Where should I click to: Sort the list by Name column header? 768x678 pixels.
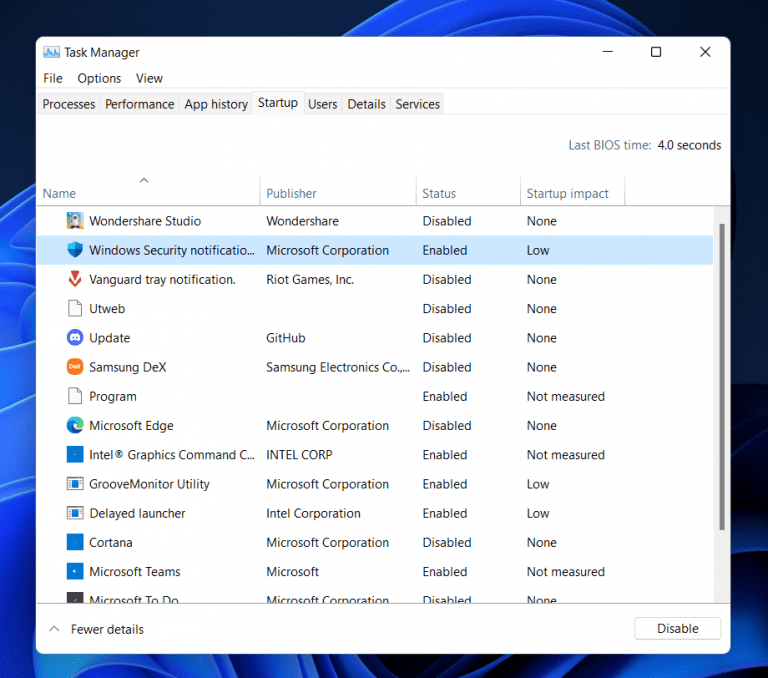tap(60, 193)
